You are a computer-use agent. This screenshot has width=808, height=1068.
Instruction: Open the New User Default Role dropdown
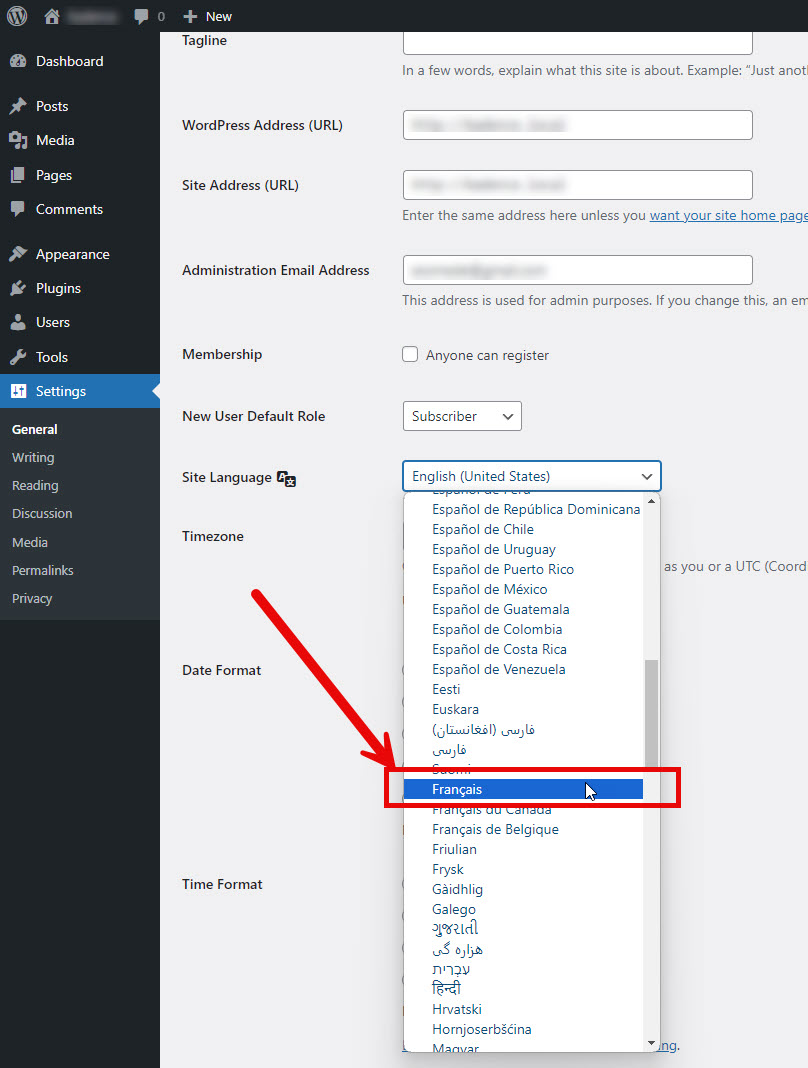tap(462, 416)
